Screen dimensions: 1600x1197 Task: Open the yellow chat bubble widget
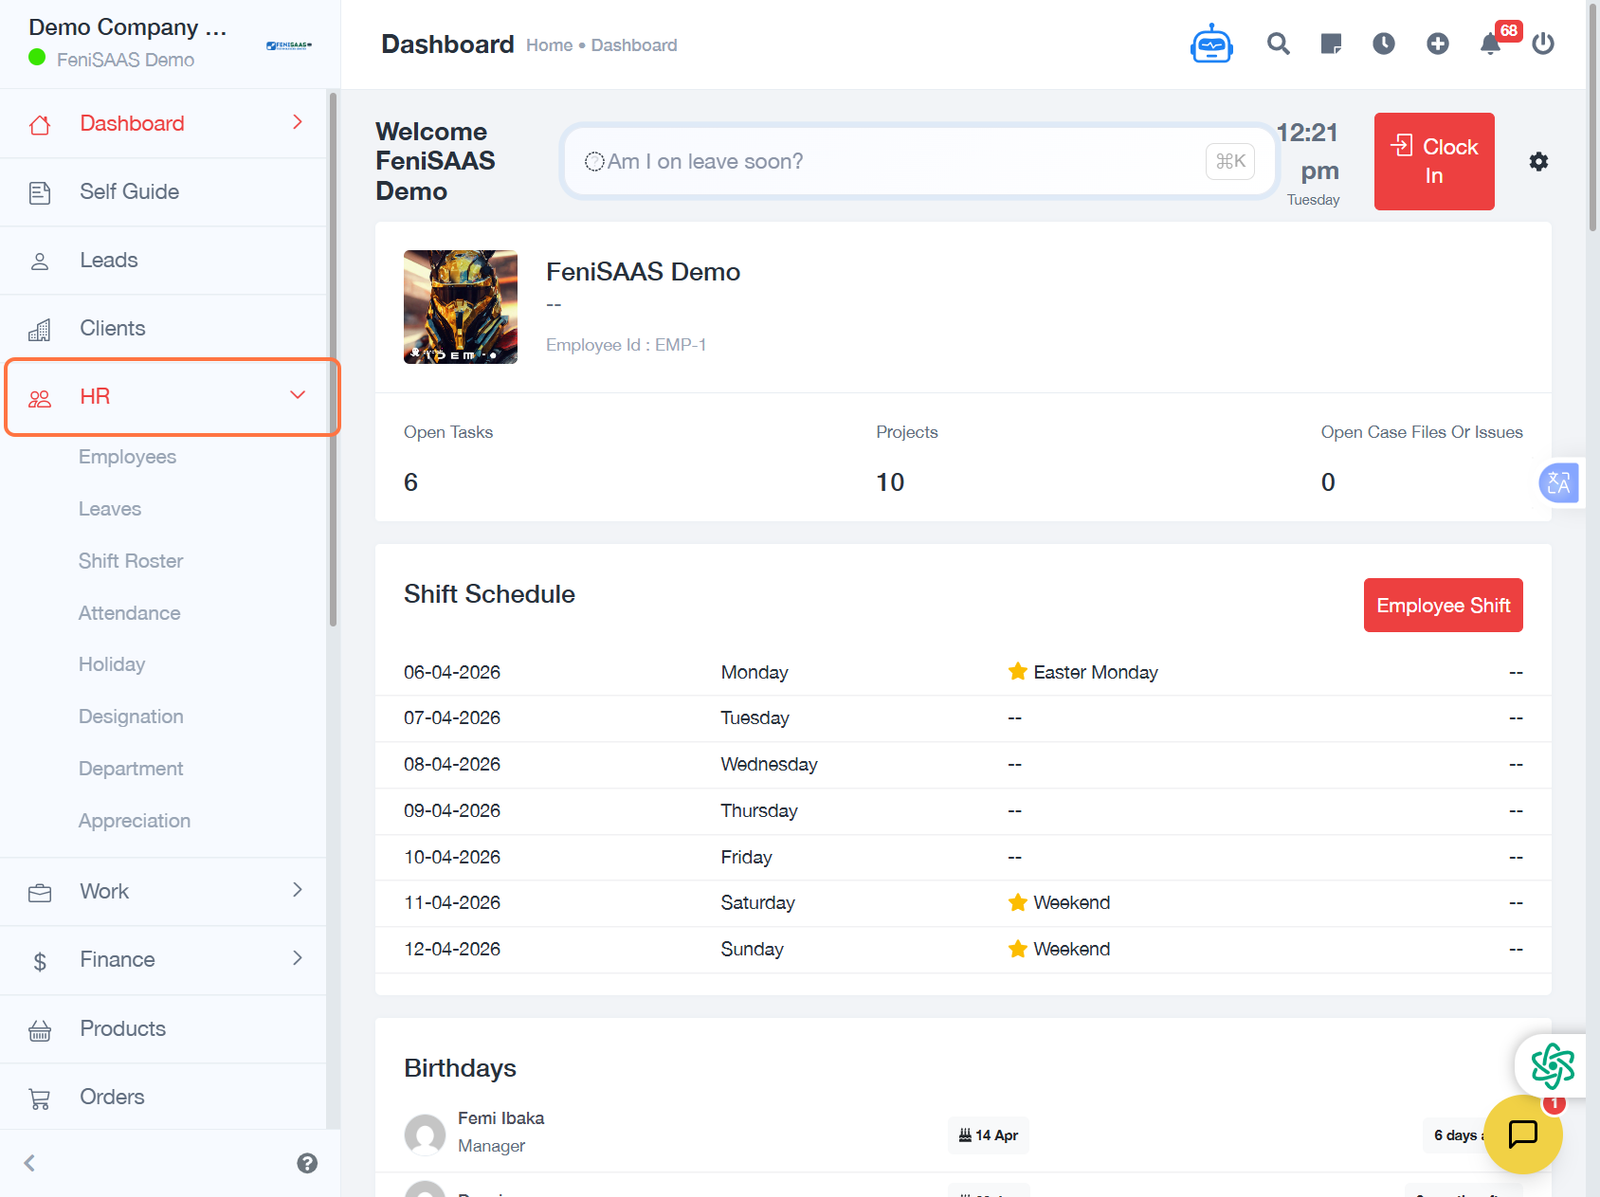point(1522,1134)
